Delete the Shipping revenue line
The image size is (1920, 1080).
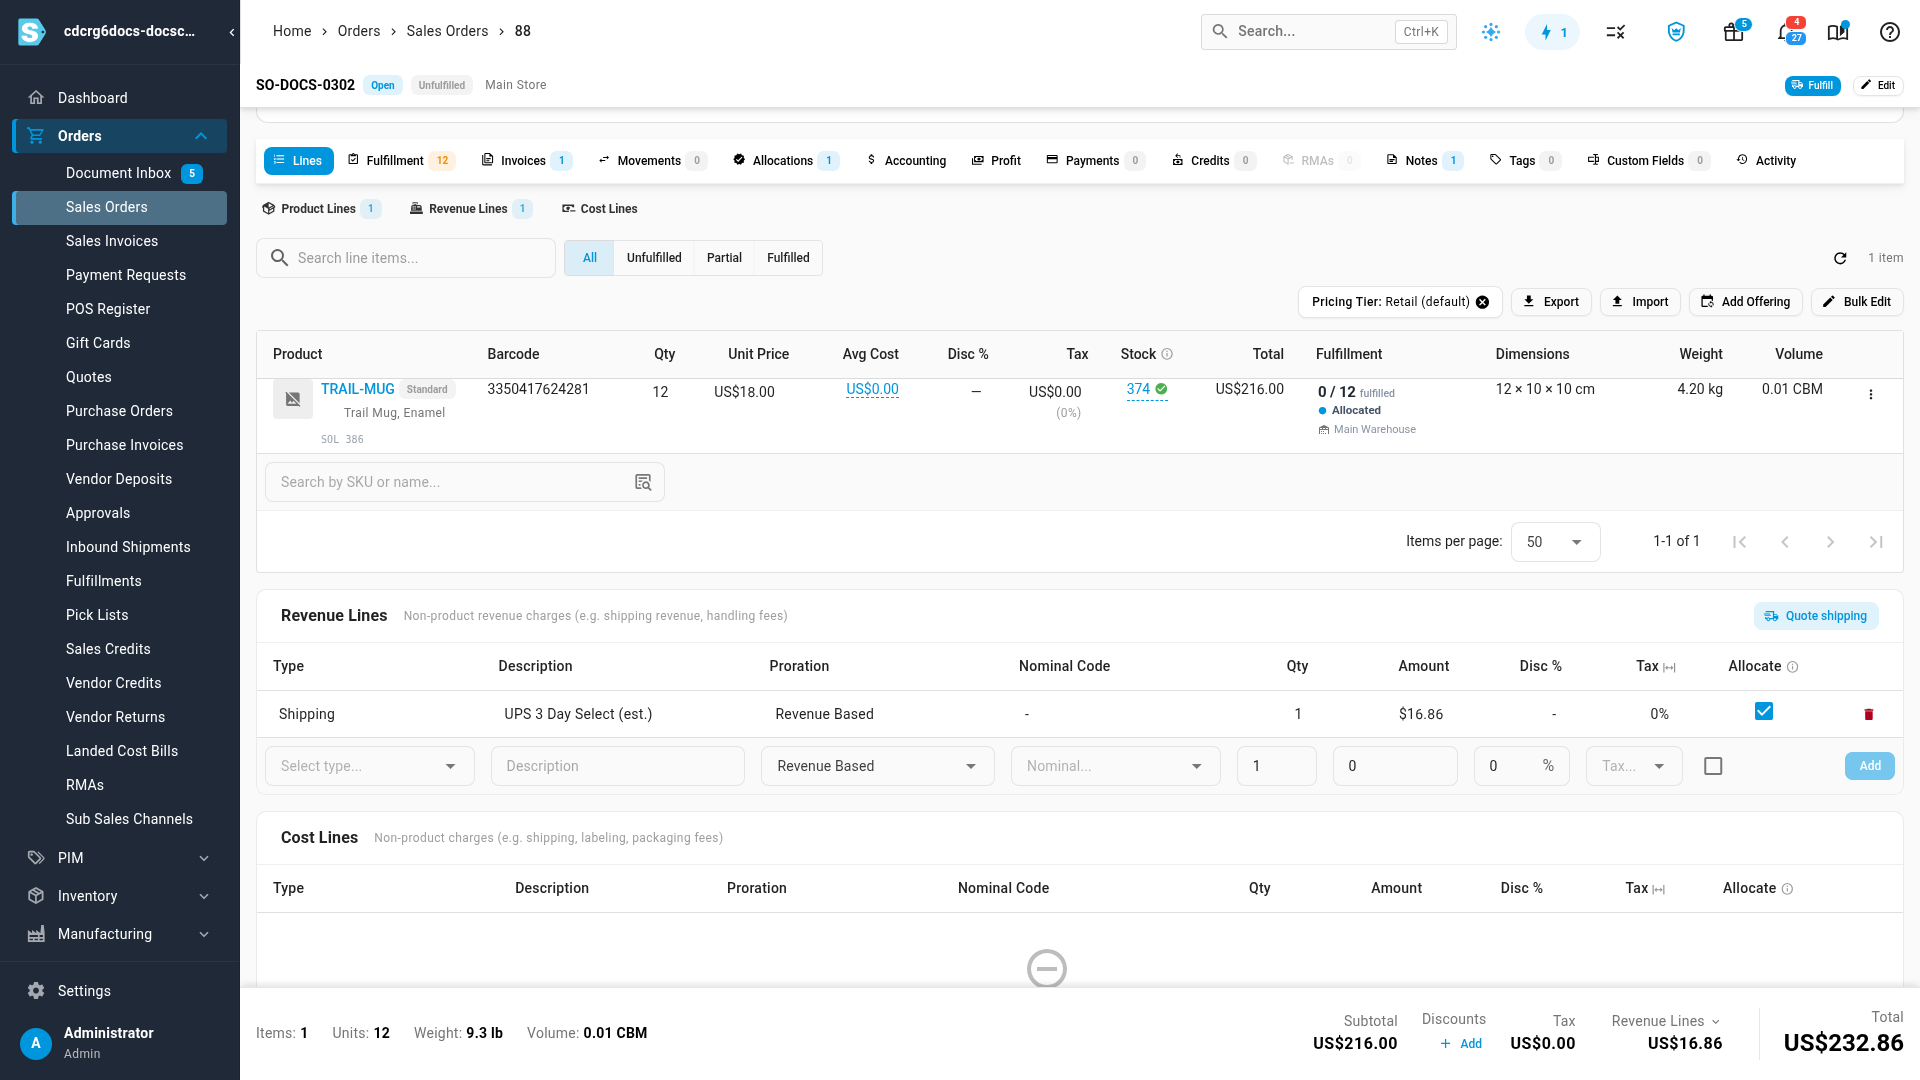pos(1868,715)
